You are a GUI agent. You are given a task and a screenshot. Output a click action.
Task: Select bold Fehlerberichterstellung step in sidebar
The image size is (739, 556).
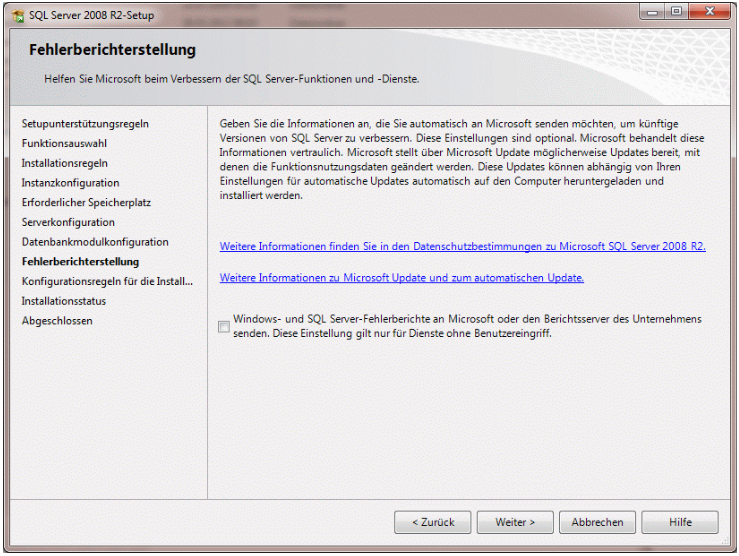pyautogui.click(x=81, y=262)
